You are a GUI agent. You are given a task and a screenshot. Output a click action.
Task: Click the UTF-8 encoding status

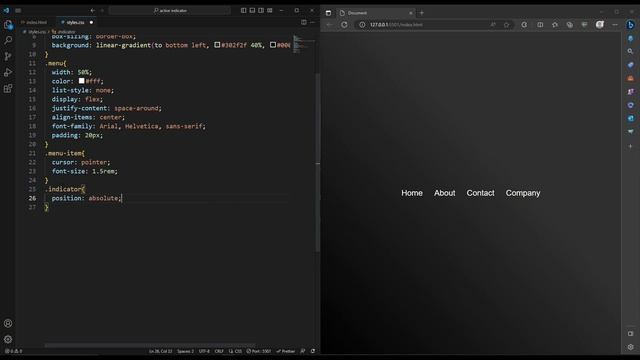[x=204, y=351]
